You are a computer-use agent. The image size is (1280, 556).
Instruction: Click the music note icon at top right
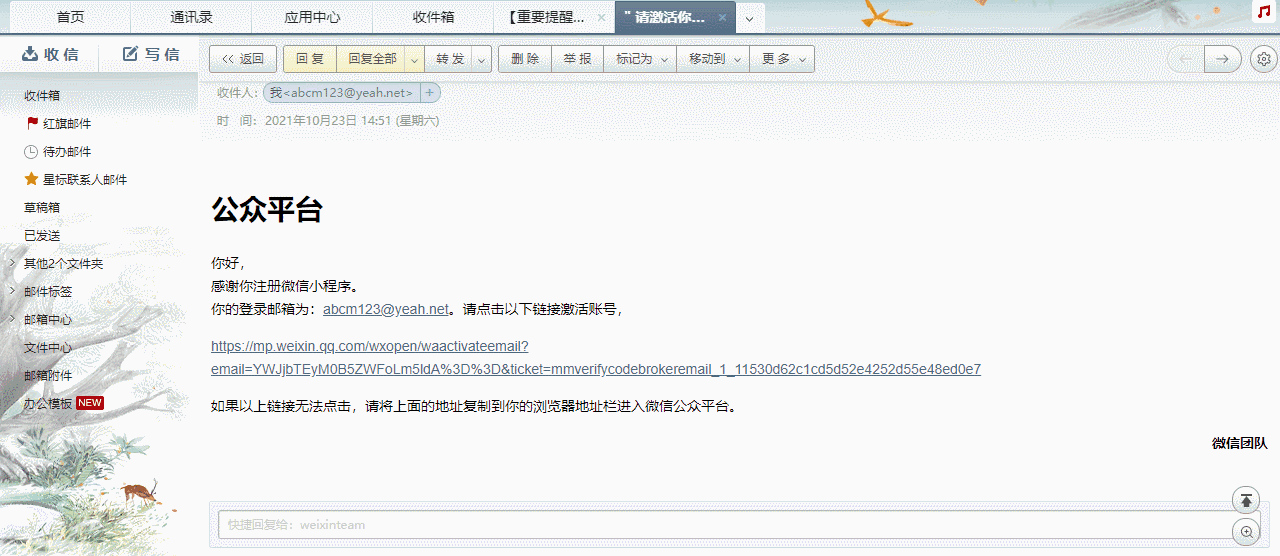[1264, 11]
